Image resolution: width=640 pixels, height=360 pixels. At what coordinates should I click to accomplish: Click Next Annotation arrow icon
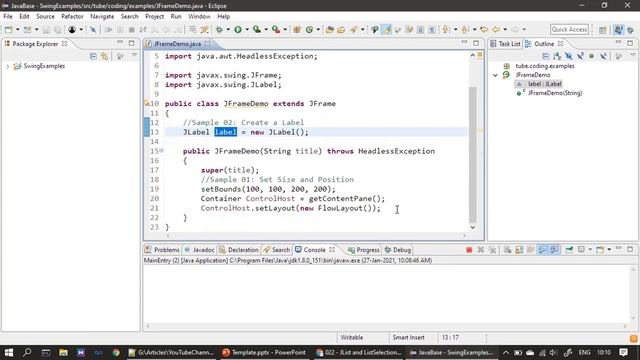point(446,29)
